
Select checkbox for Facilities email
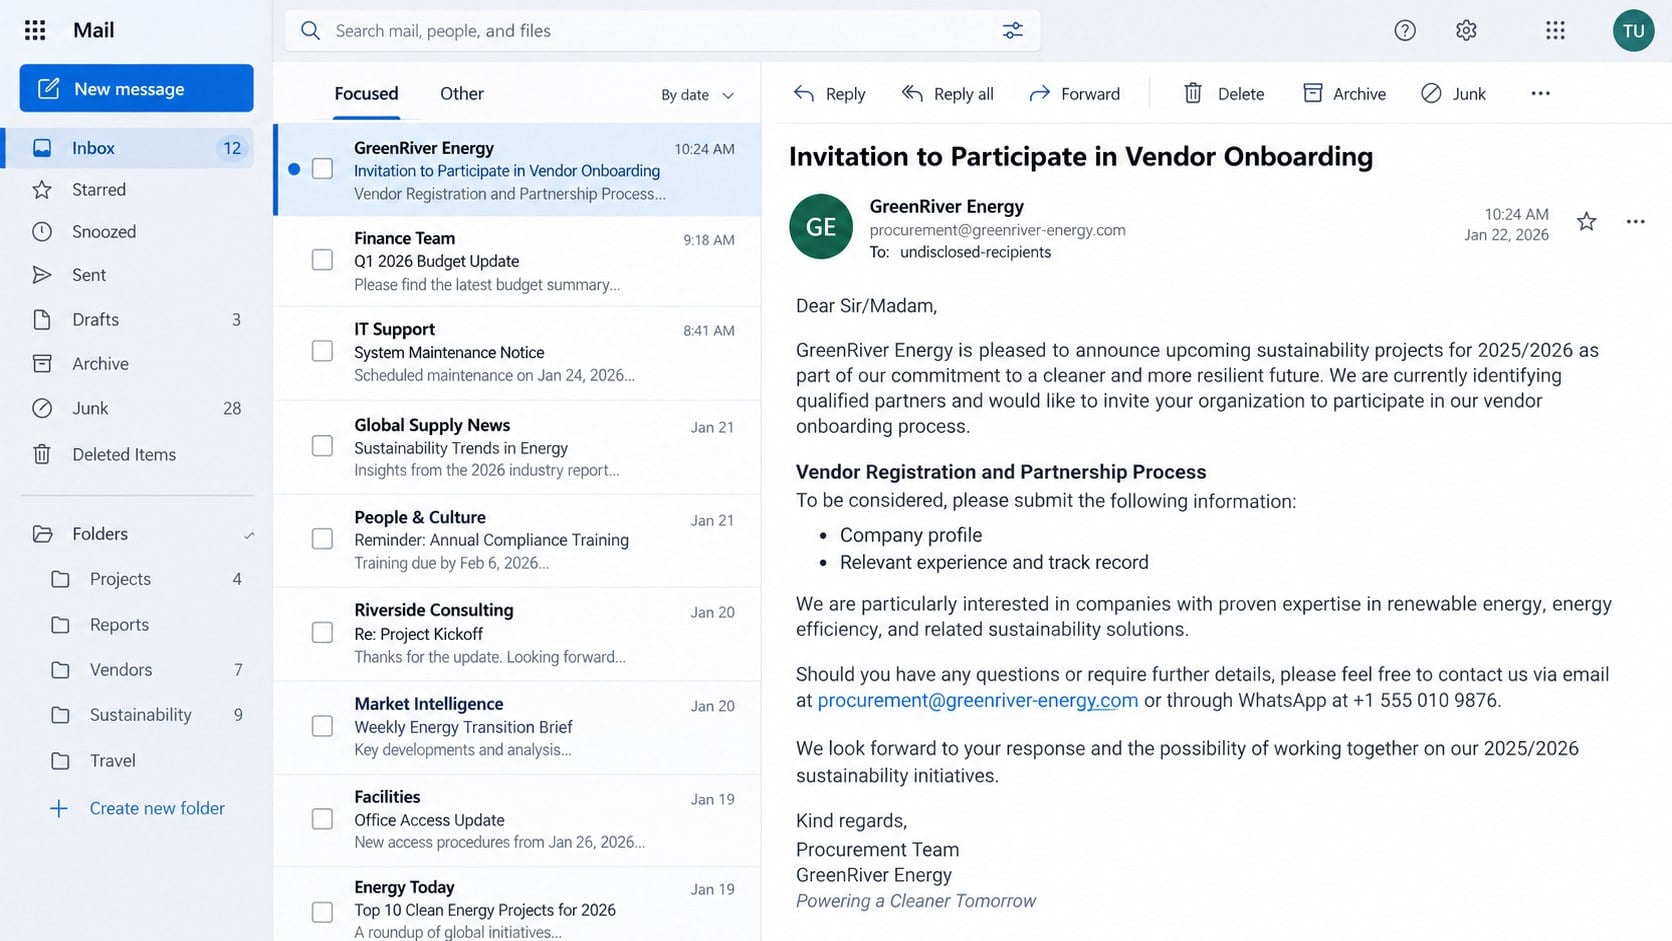[322, 819]
